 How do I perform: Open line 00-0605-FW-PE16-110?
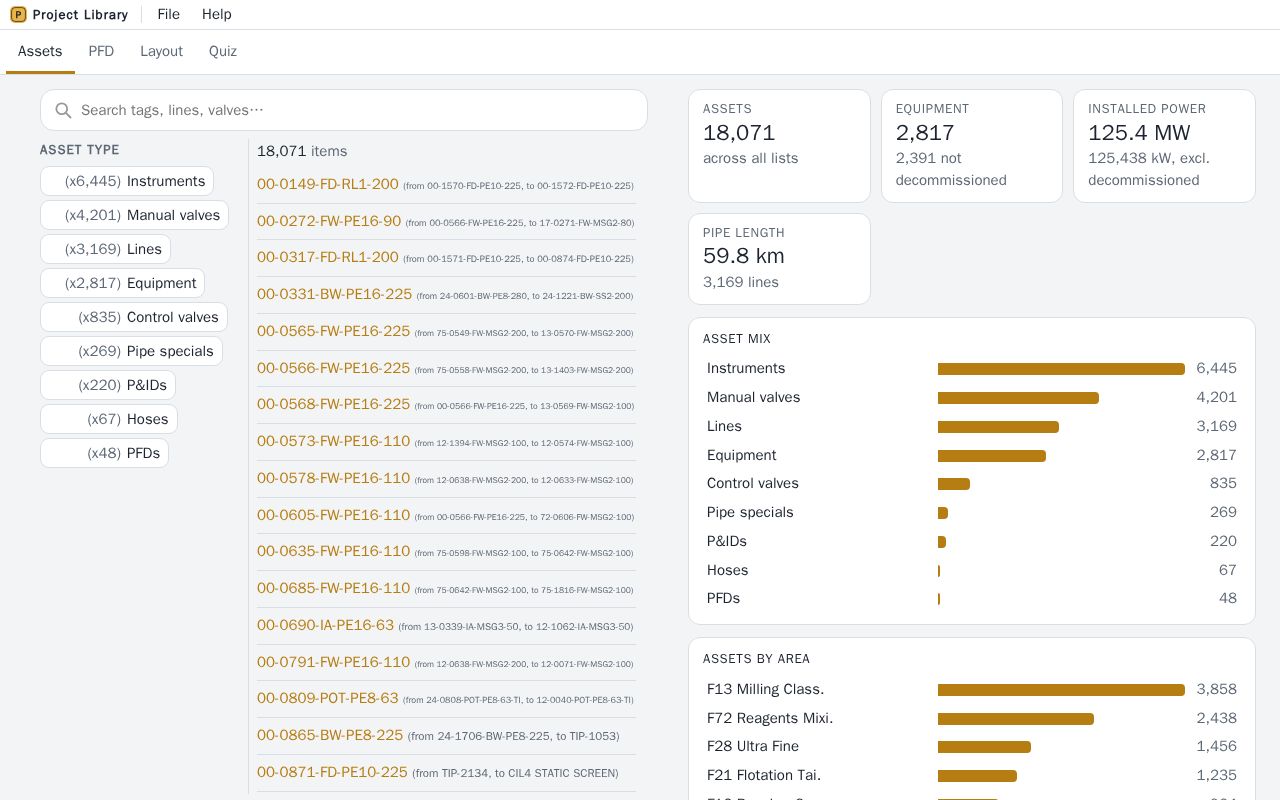[334, 515]
